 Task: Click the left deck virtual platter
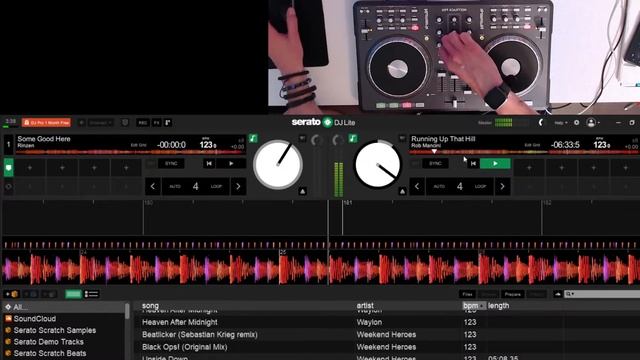(x=278, y=164)
